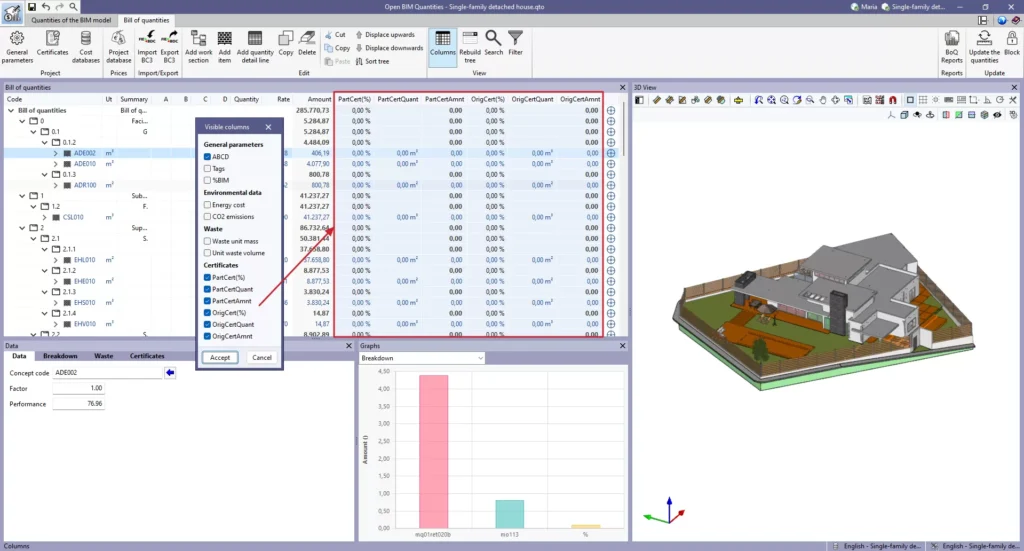Check the CO2 emissions checkbox
The height and width of the screenshot is (551, 1024).
coord(207,216)
